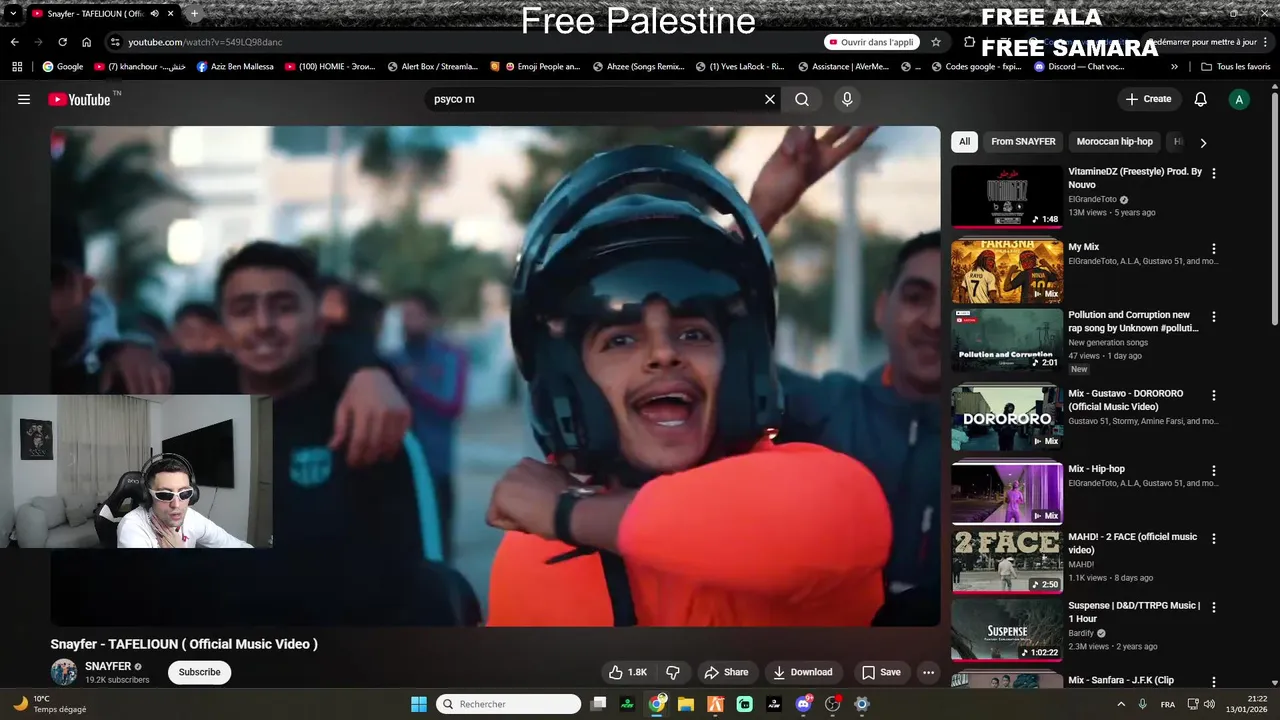Start voice search with microphone
The image size is (1280, 720).
point(847,99)
